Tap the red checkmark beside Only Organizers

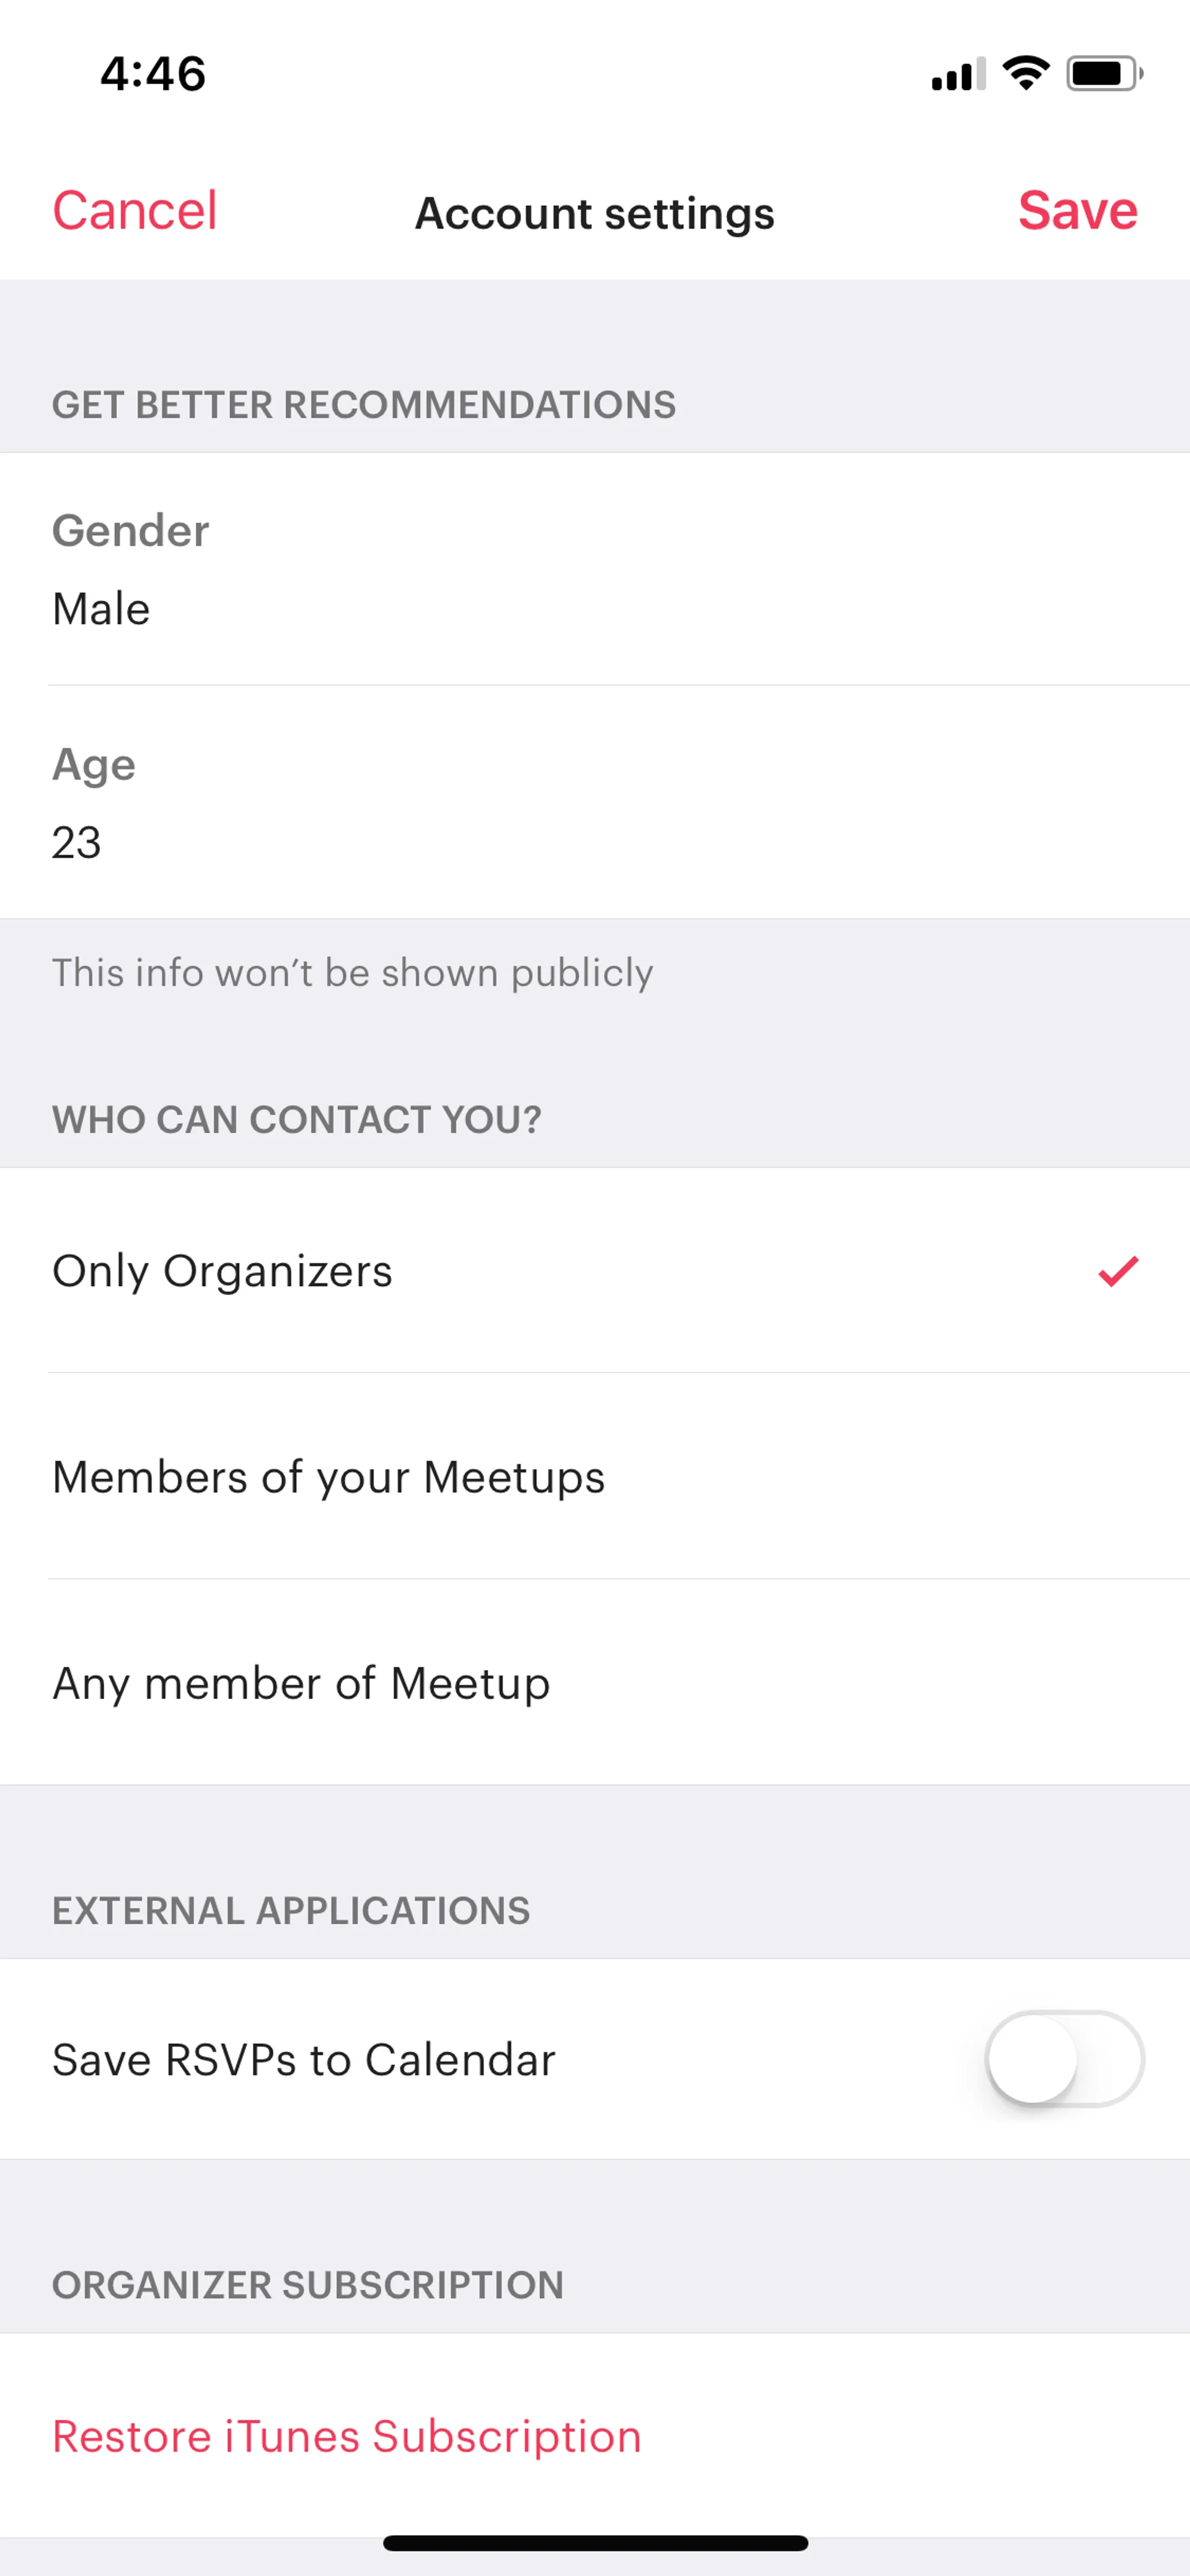point(1117,1271)
